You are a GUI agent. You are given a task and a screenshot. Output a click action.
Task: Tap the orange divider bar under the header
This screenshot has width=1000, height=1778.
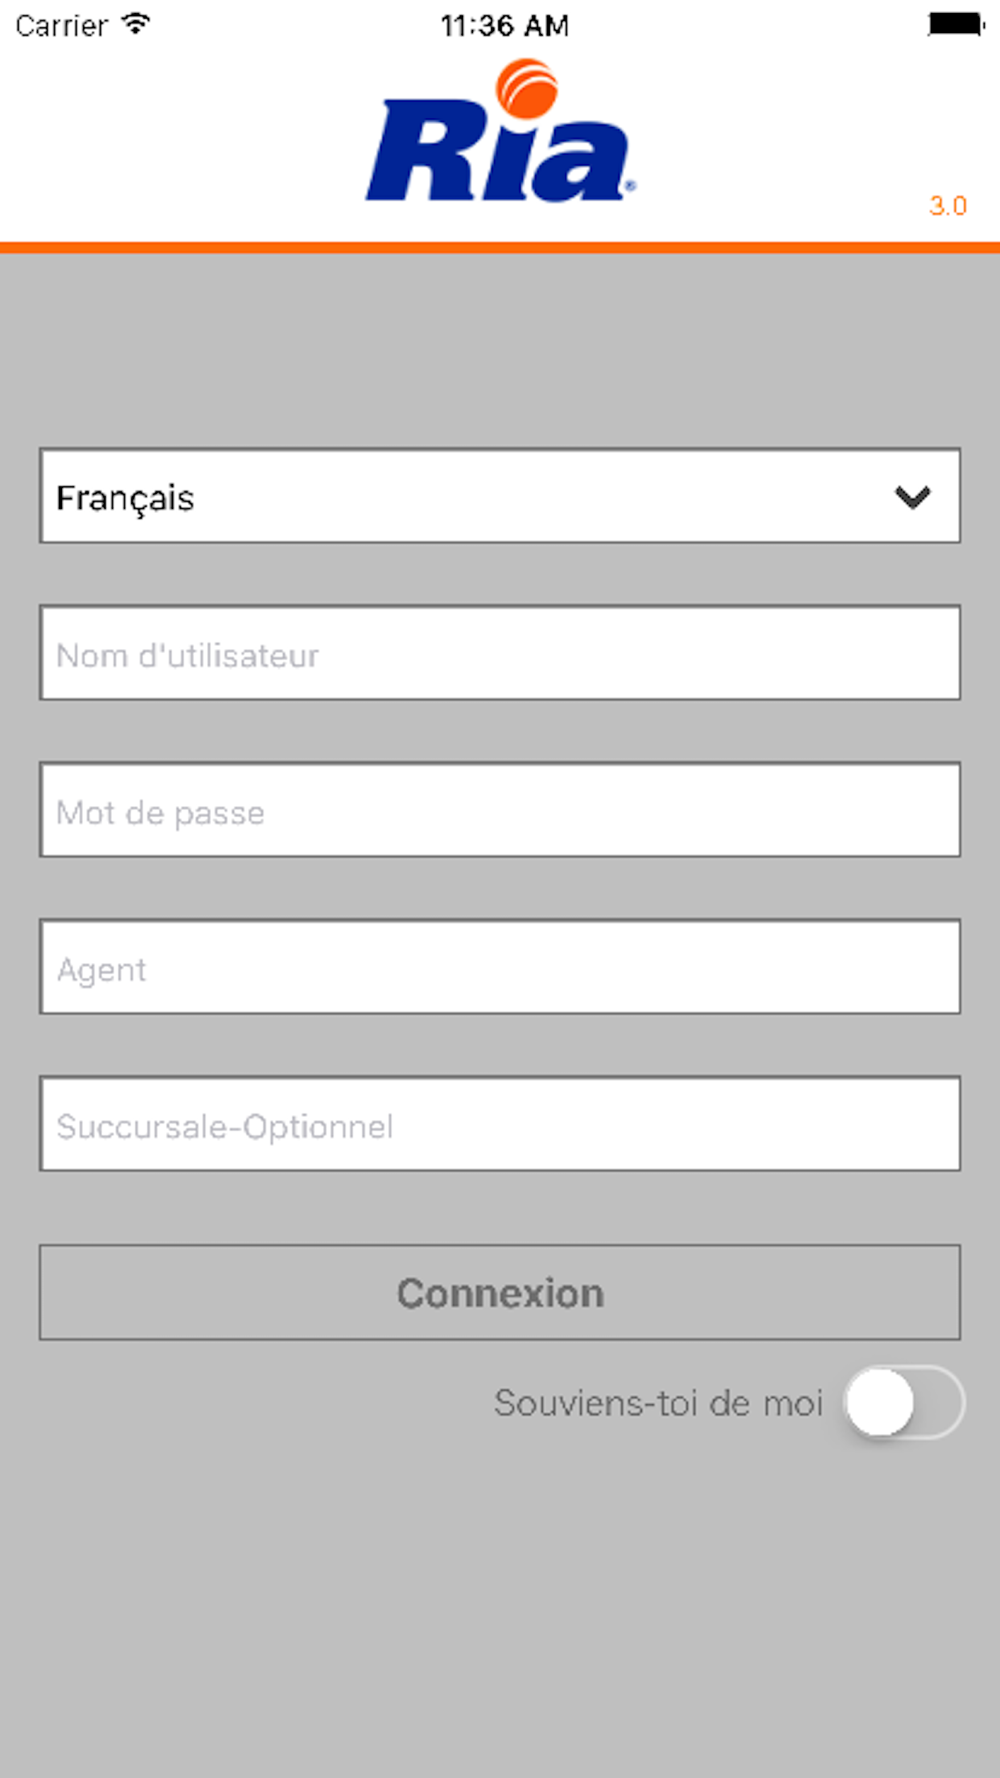(500, 247)
